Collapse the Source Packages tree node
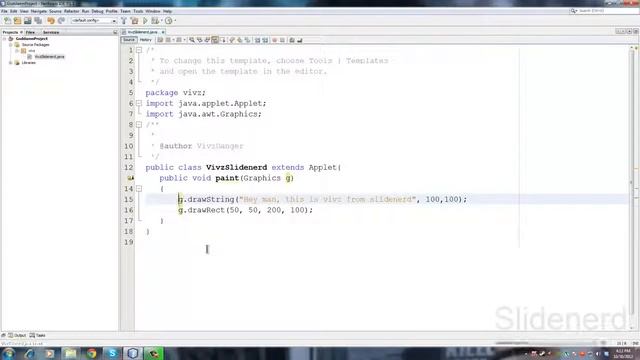Viewport: 640px width, 360px height. (11, 44)
